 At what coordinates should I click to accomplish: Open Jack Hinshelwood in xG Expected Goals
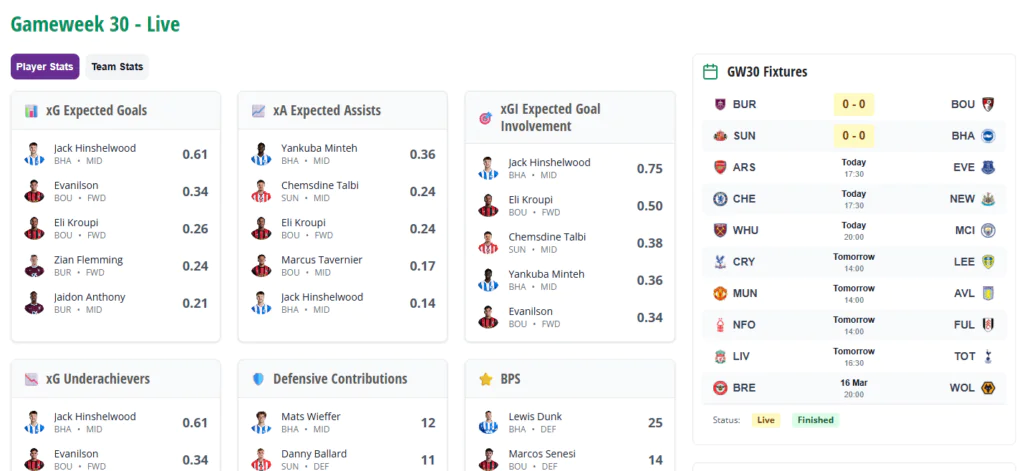point(95,148)
